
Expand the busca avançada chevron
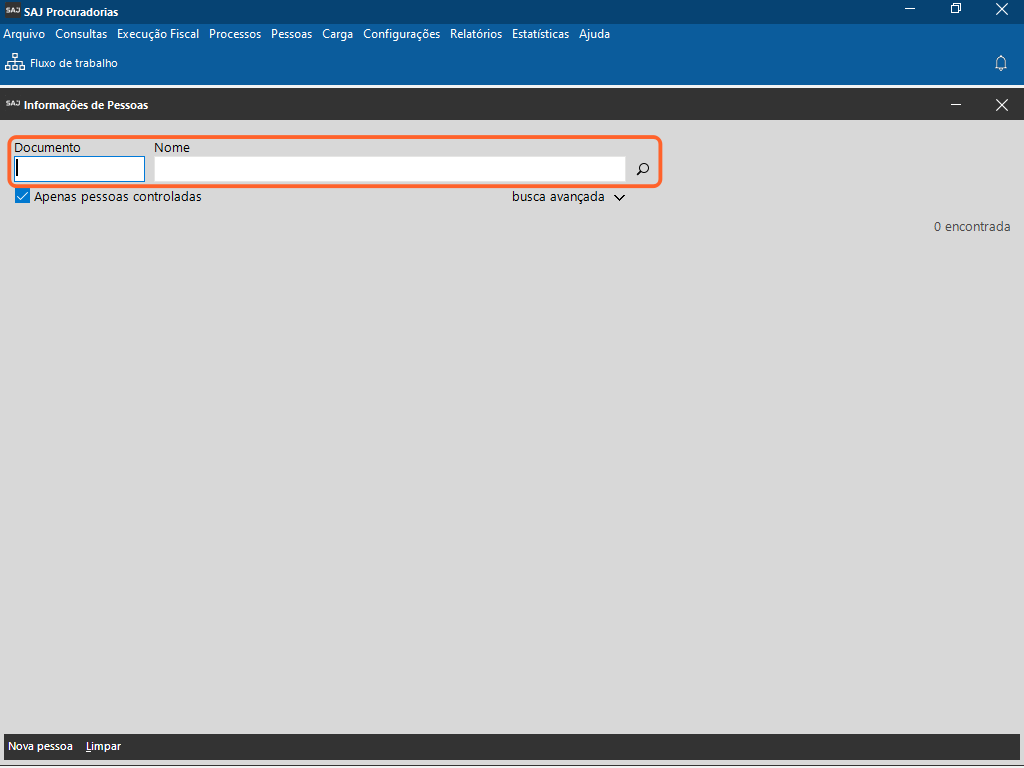[619, 198]
